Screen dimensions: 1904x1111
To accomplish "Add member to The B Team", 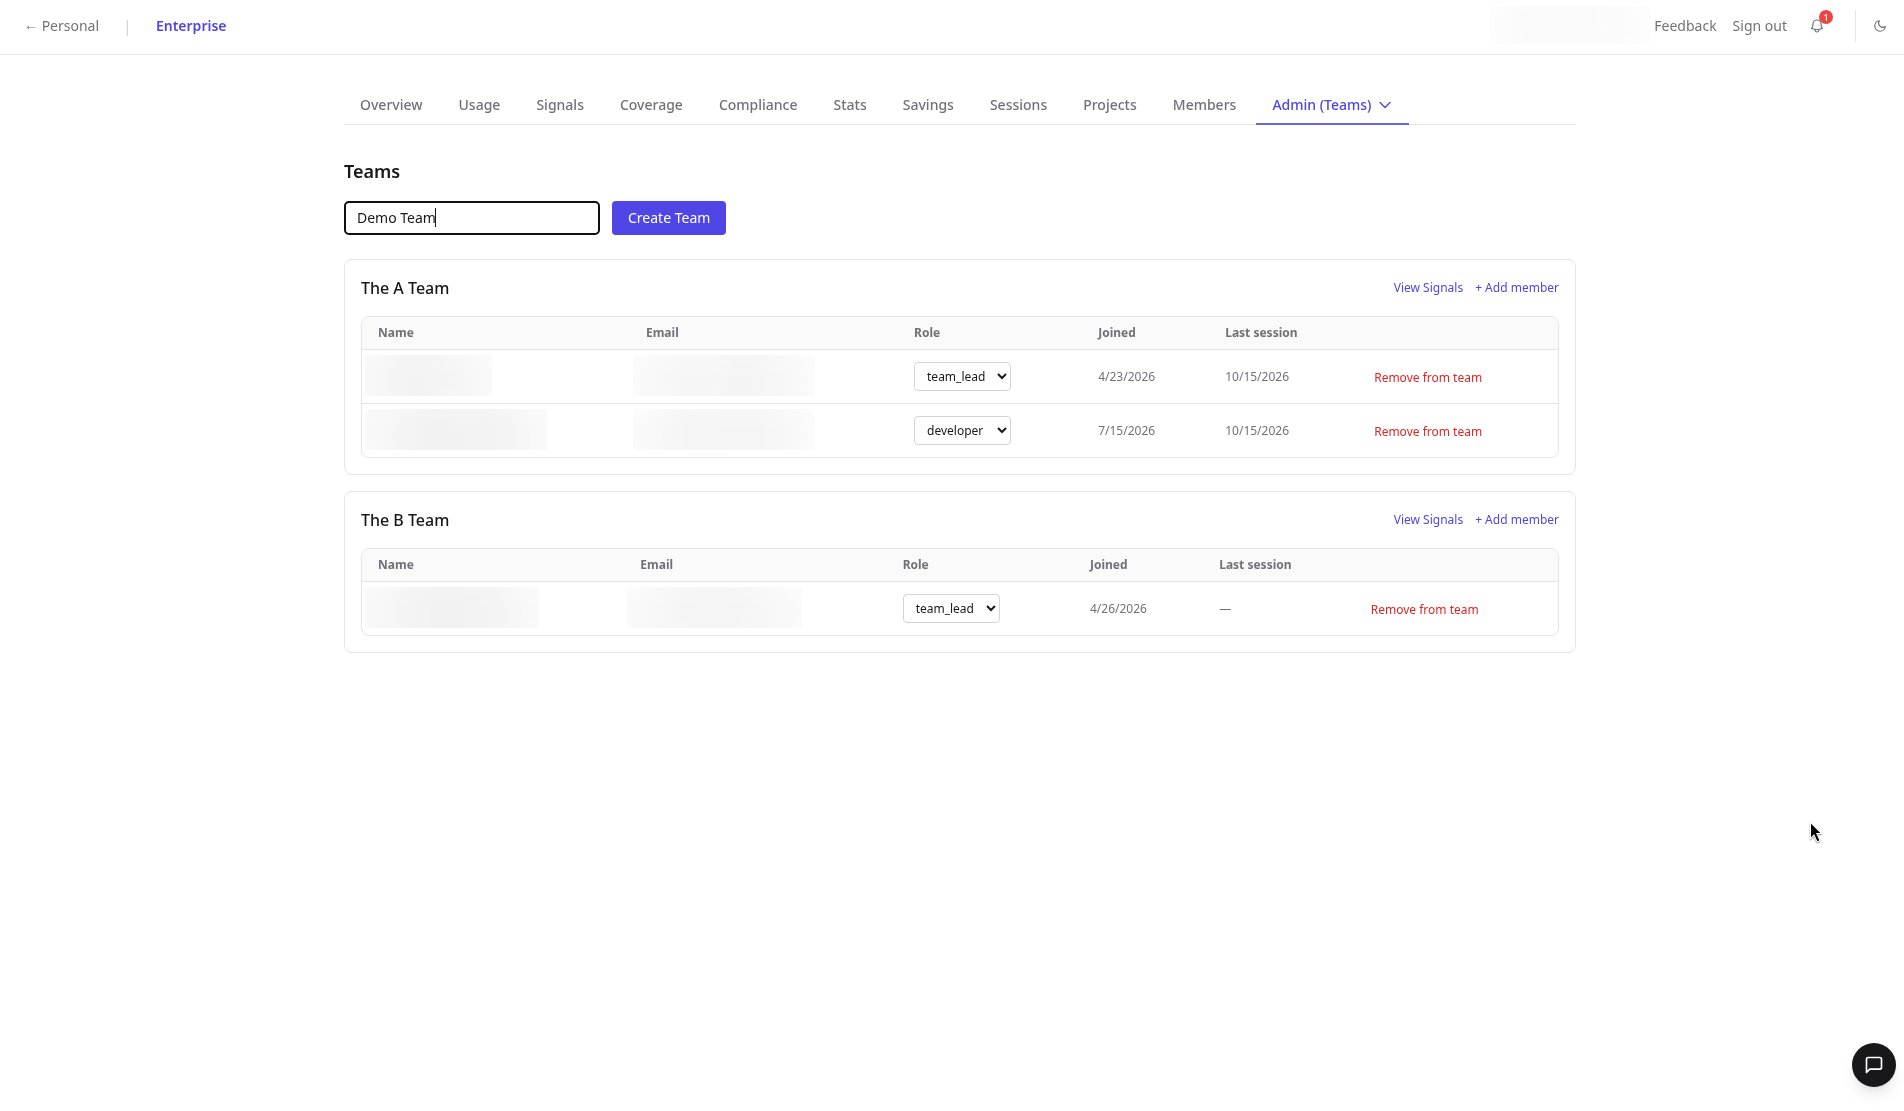I will pyautogui.click(x=1516, y=520).
